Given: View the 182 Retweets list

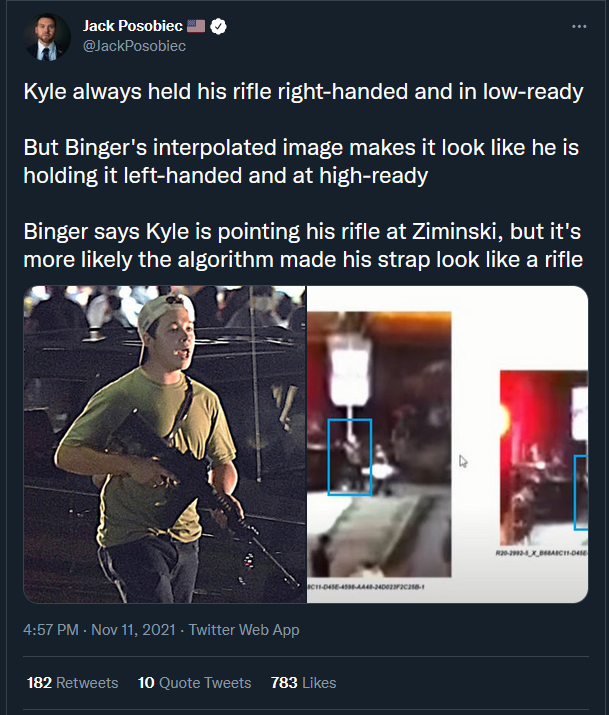Looking at the screenshot, I should pyautogui.click(x=72, y=683).
